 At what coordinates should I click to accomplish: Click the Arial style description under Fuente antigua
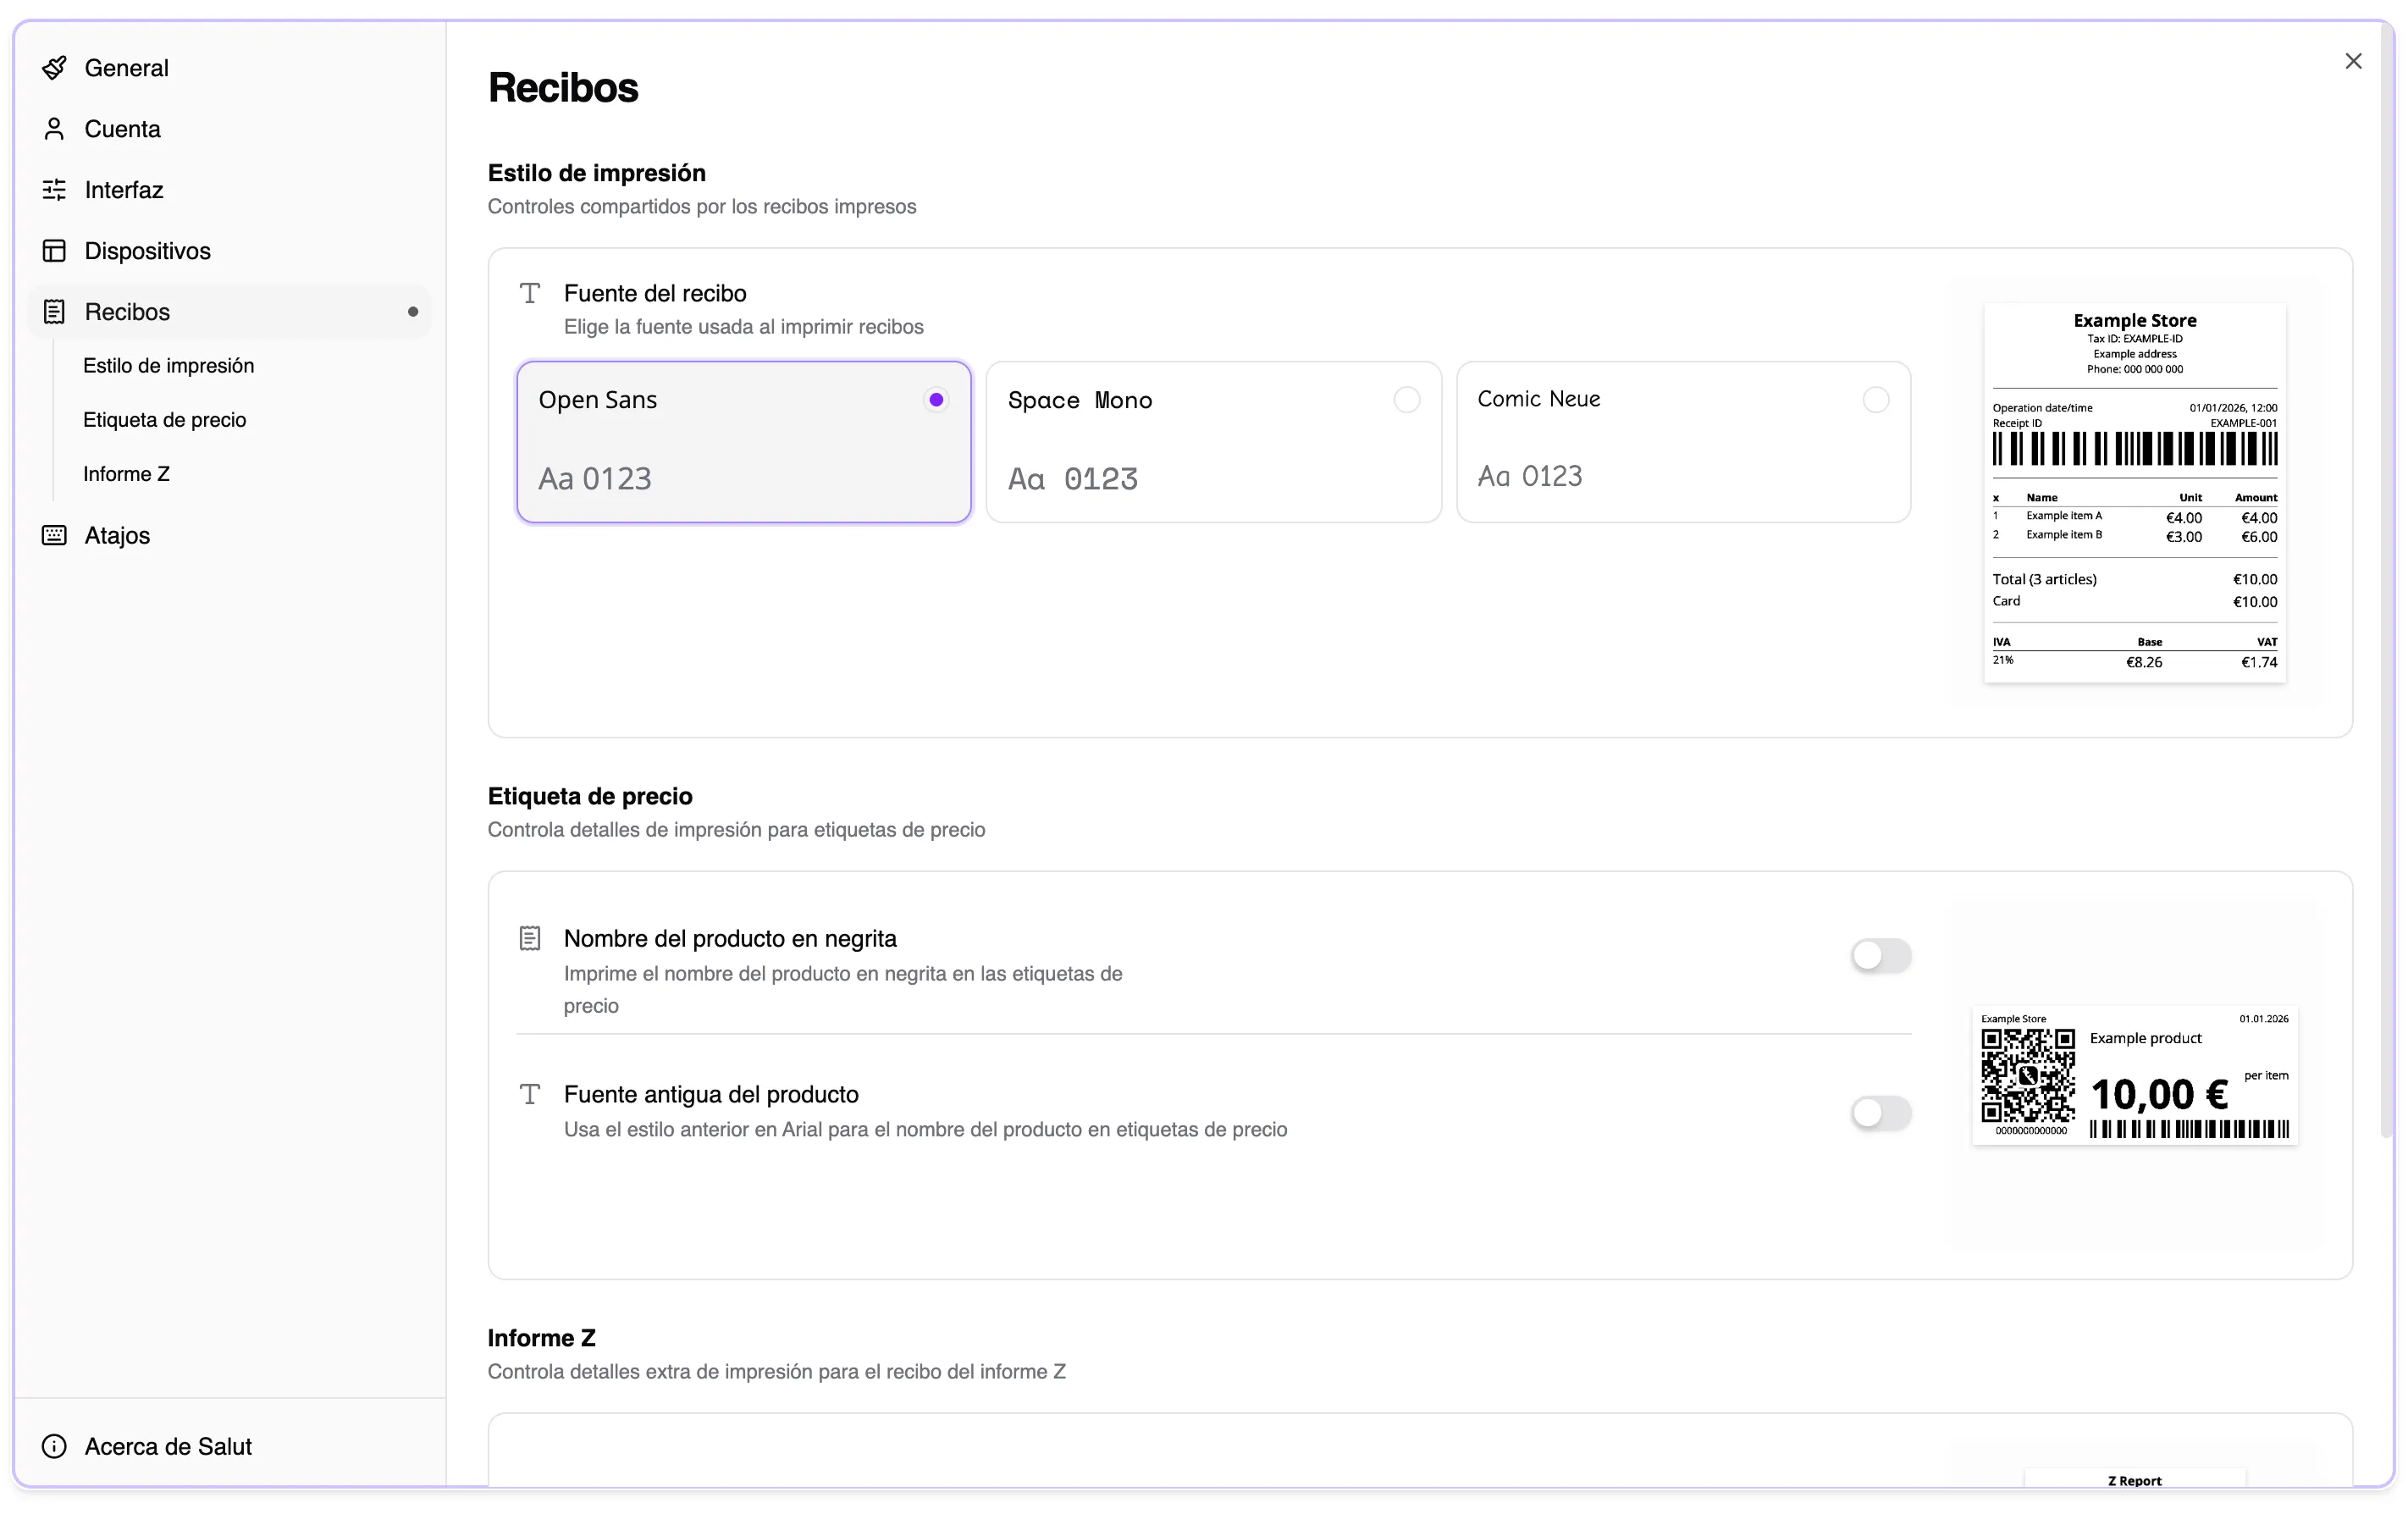click(x=926, y=1130)
